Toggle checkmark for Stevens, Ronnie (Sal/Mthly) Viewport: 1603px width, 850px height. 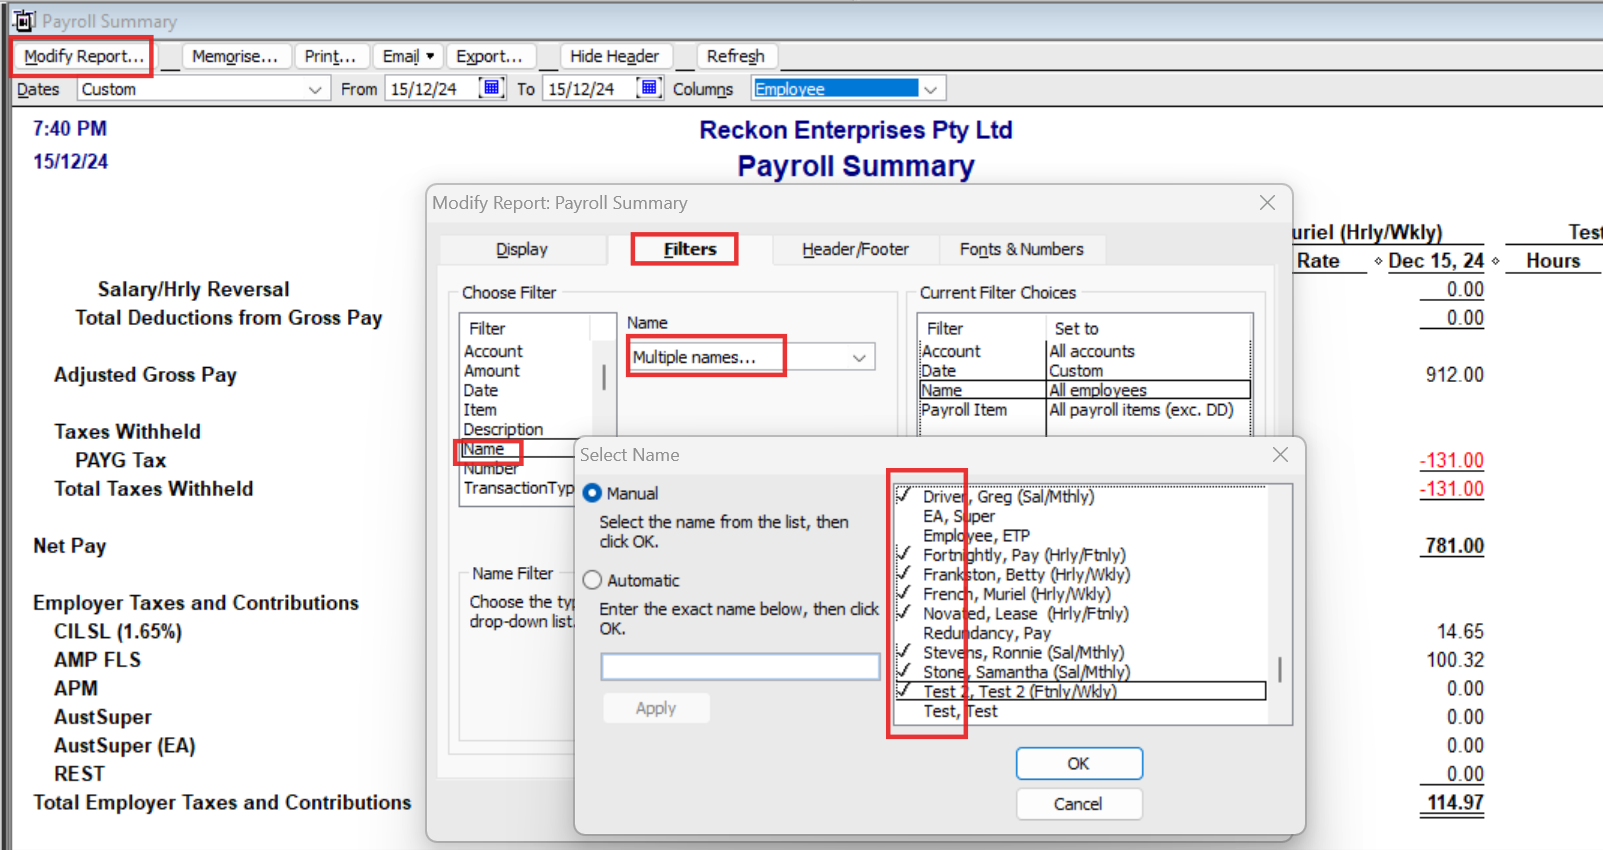click(x=904, y=652)
